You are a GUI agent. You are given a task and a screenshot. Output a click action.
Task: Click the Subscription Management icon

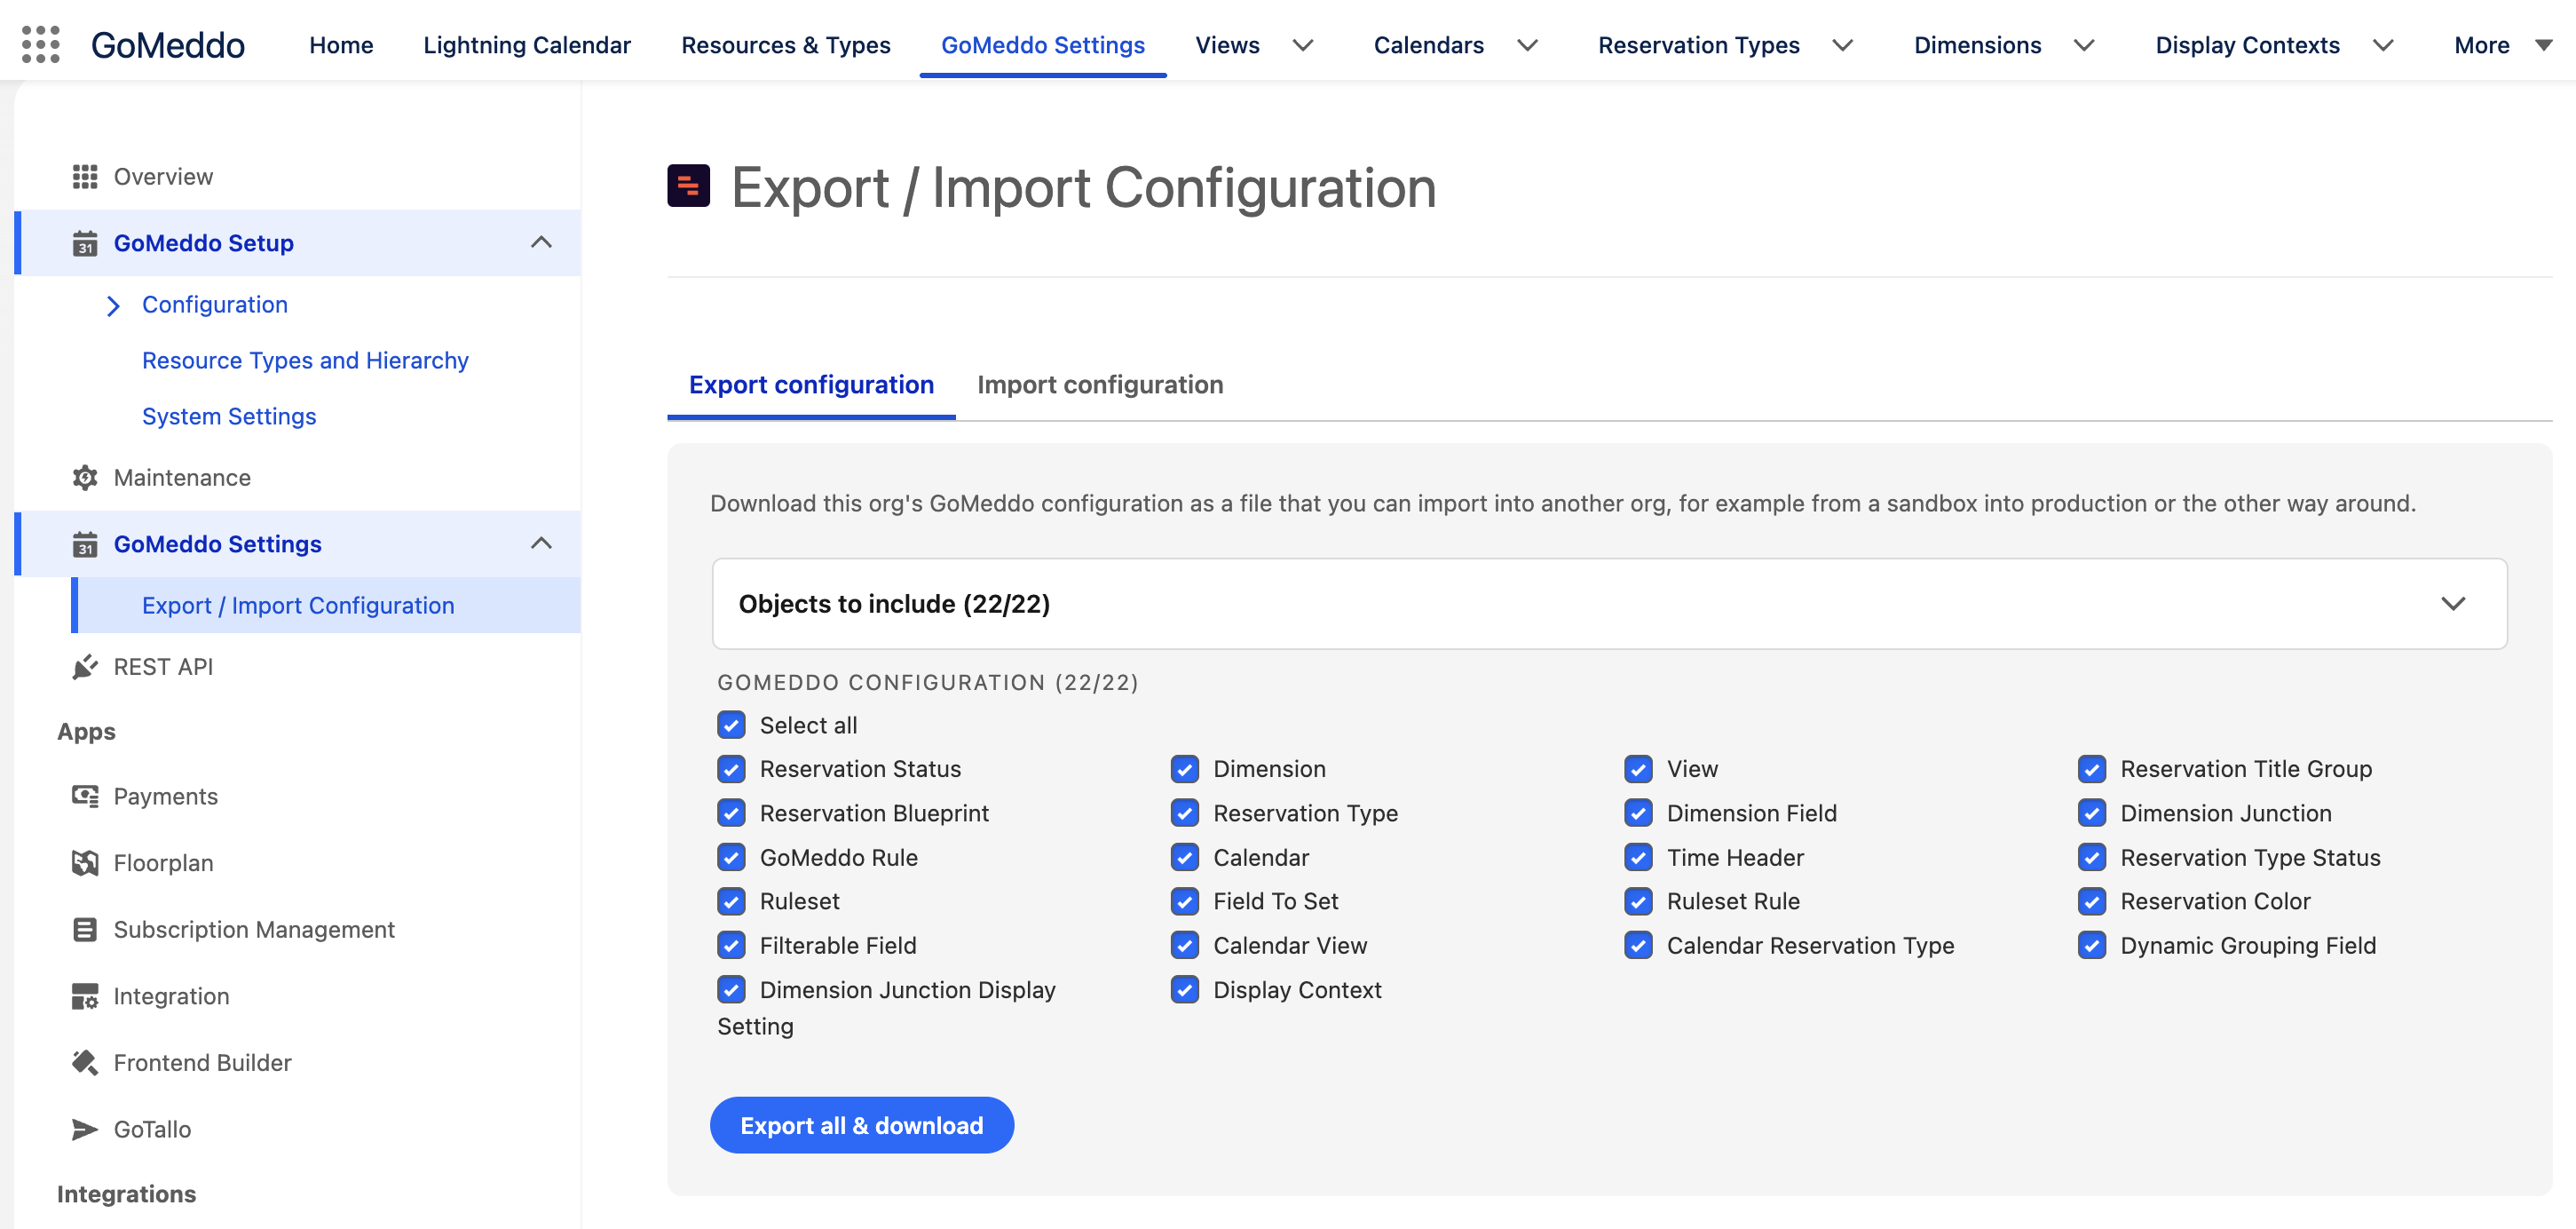coord(85,930)
